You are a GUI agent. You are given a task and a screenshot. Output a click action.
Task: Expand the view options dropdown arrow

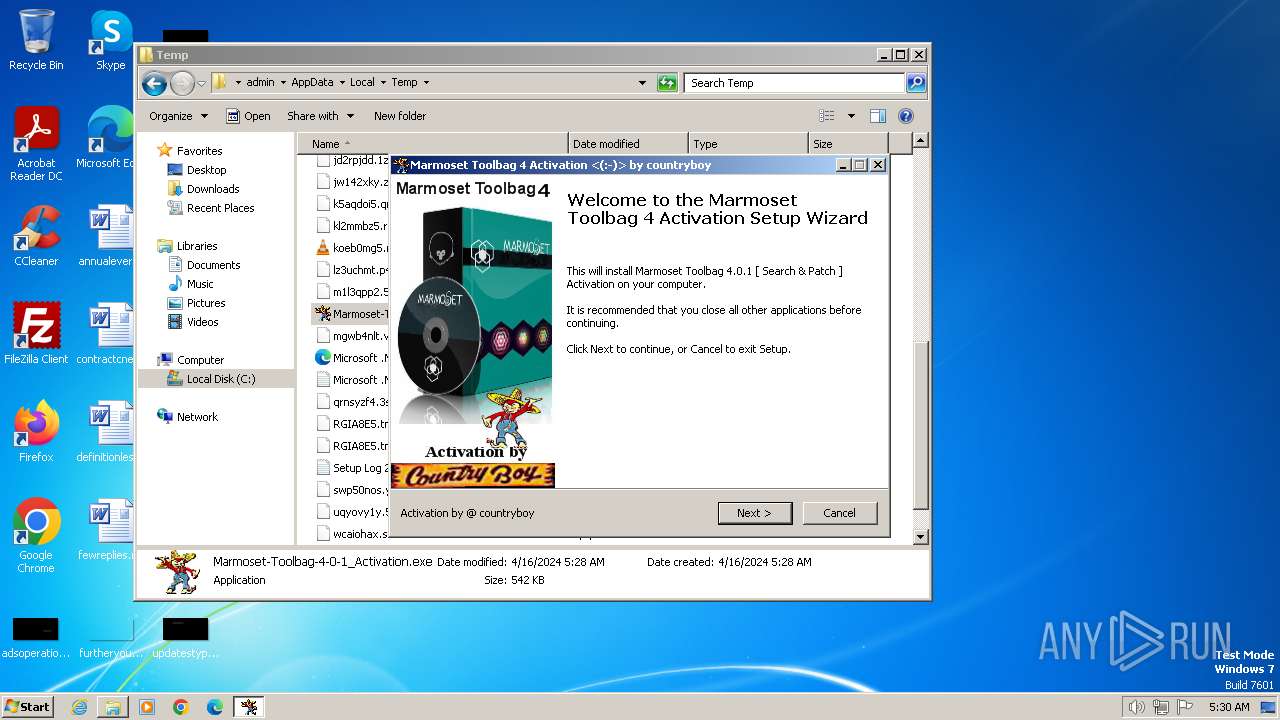pyautogui.click(x=851, y=116)
